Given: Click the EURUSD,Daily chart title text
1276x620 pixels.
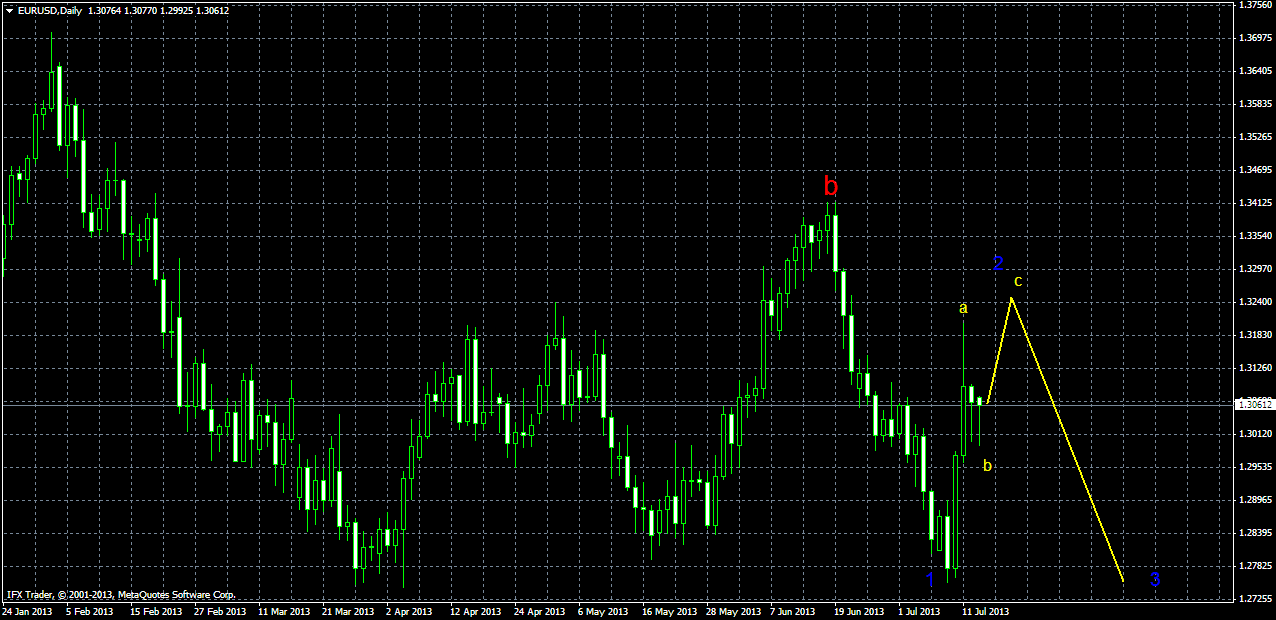Looking at the screenshot, I should (50, 10).
